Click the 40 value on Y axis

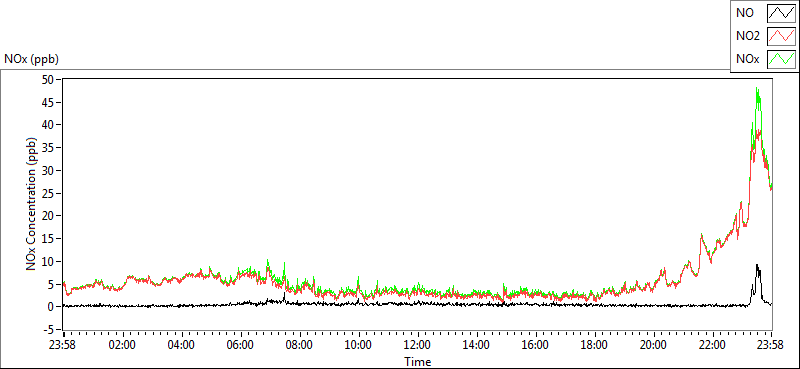(49, 125)
